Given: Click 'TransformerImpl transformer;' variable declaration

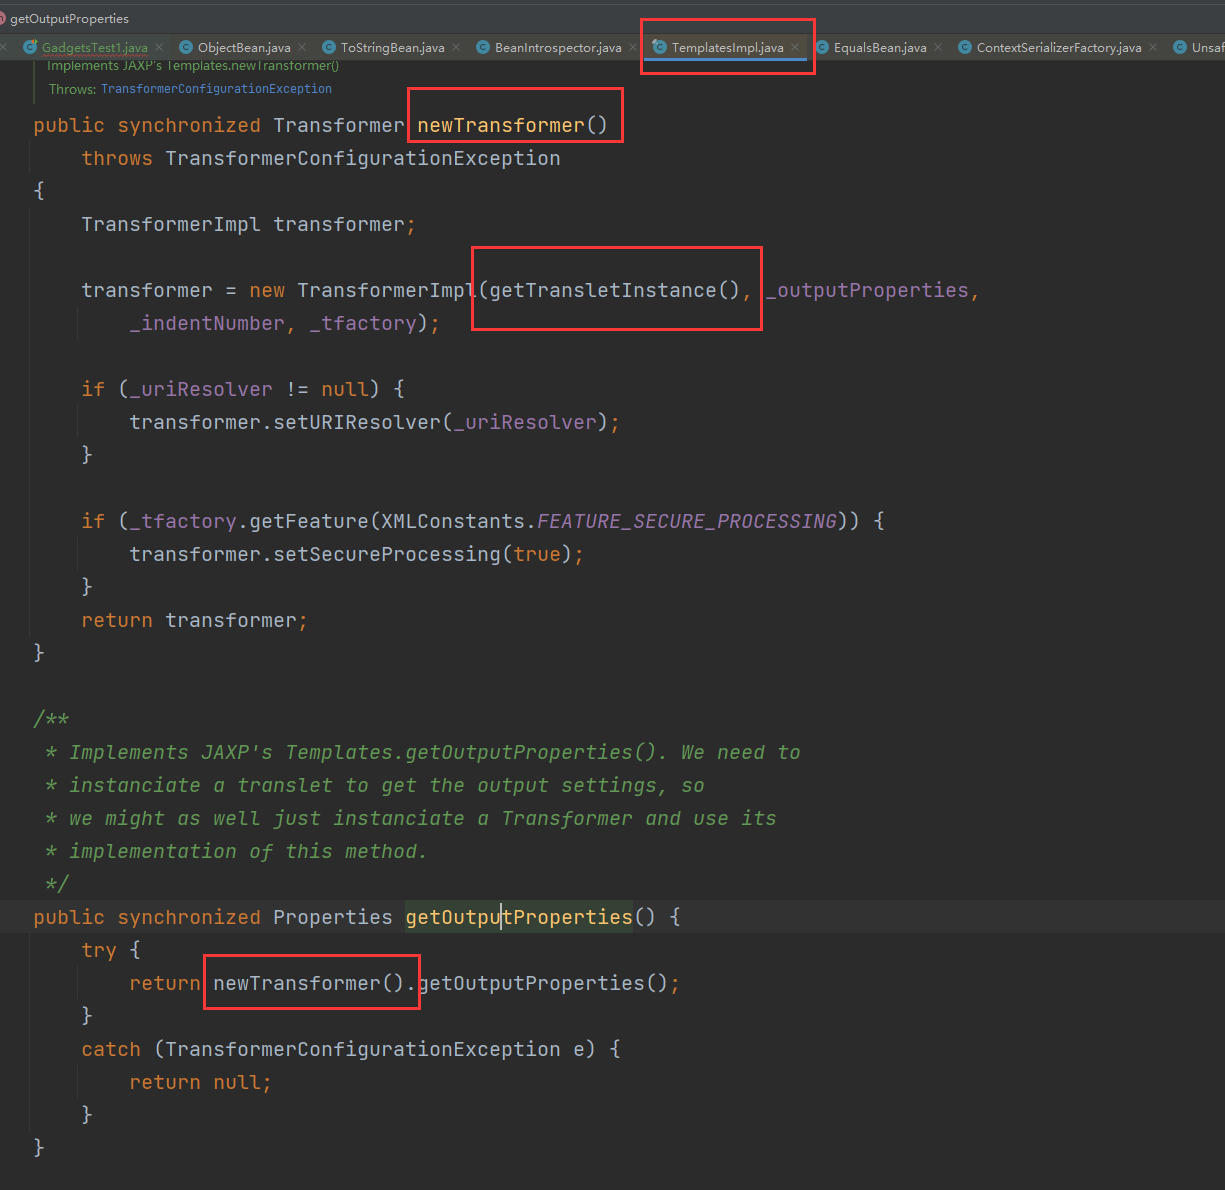Looking at the screenshot, I should coord(249,224).
